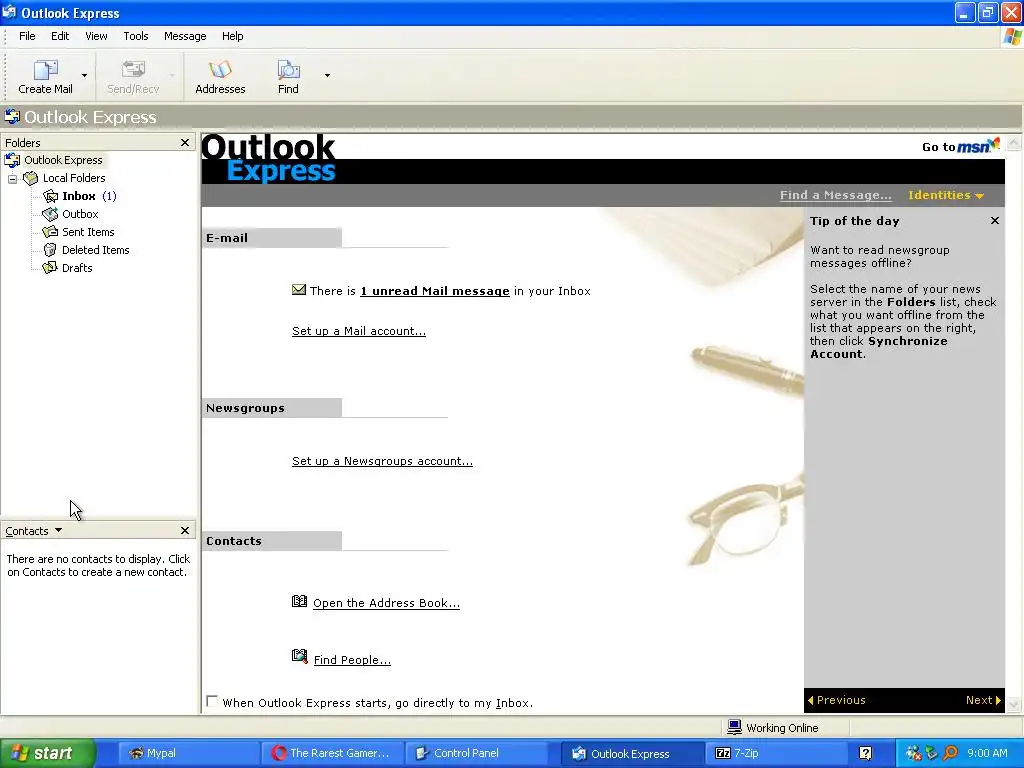
Task: Click the Find People icon beside link
Action: 299,656
